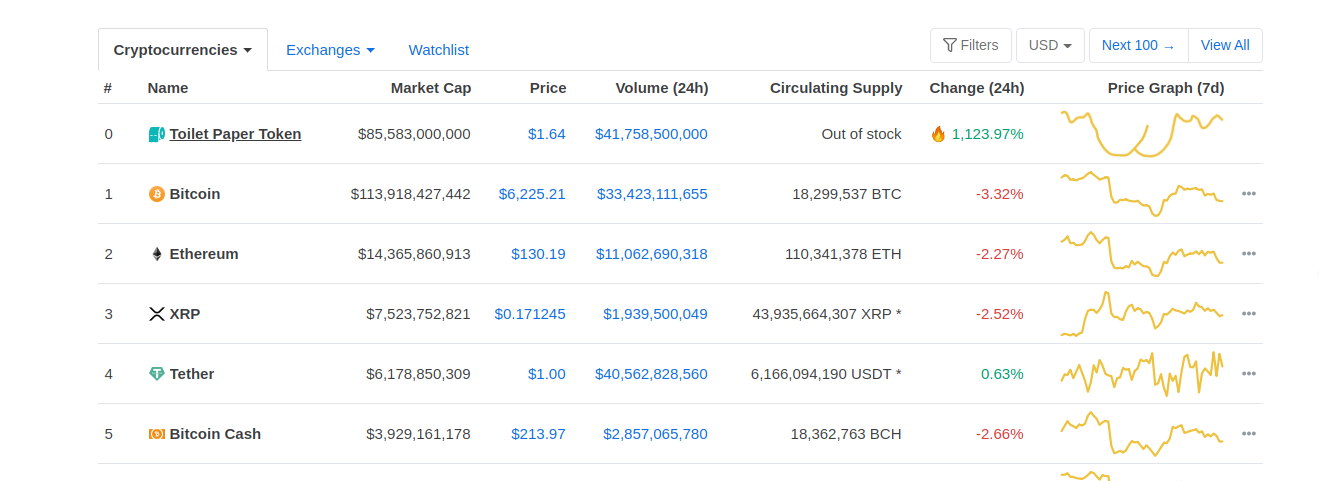Click the Bitcoin Cash logo icon
This screenshot has width=1319, height=481.
[x=157, y=434]
